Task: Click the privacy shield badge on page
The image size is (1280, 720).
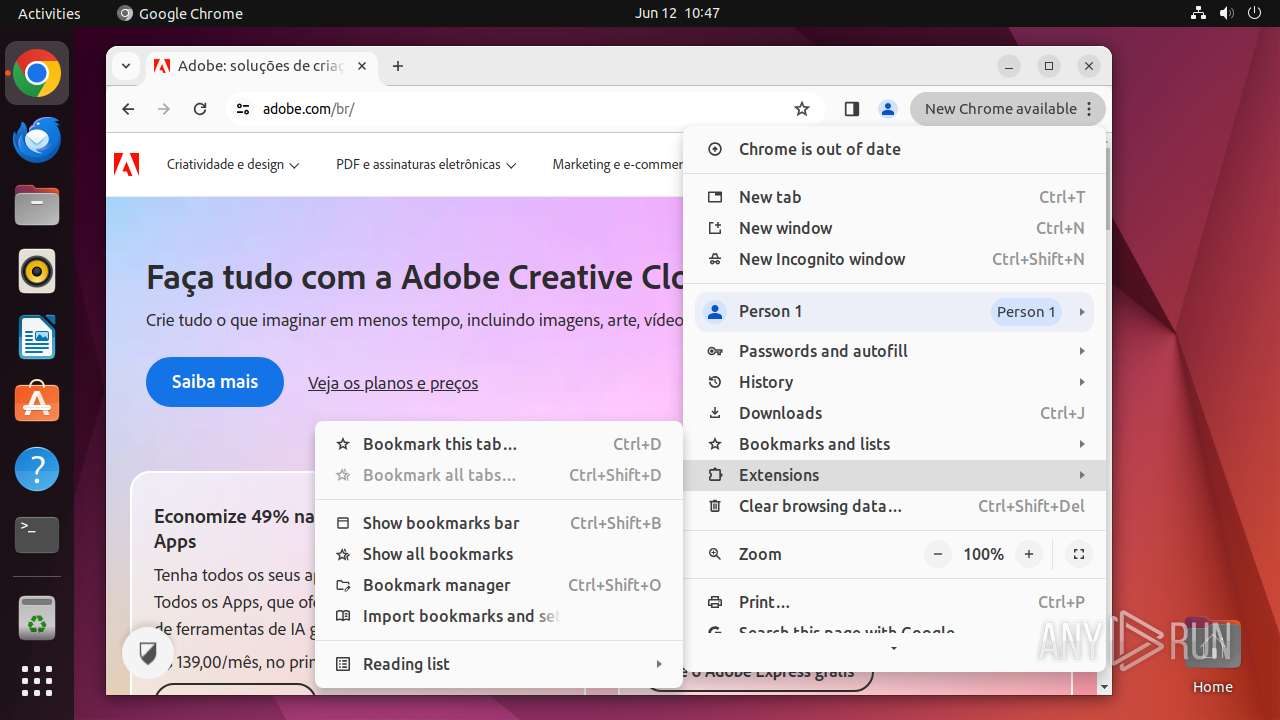Action: click(x=148, y=654)
